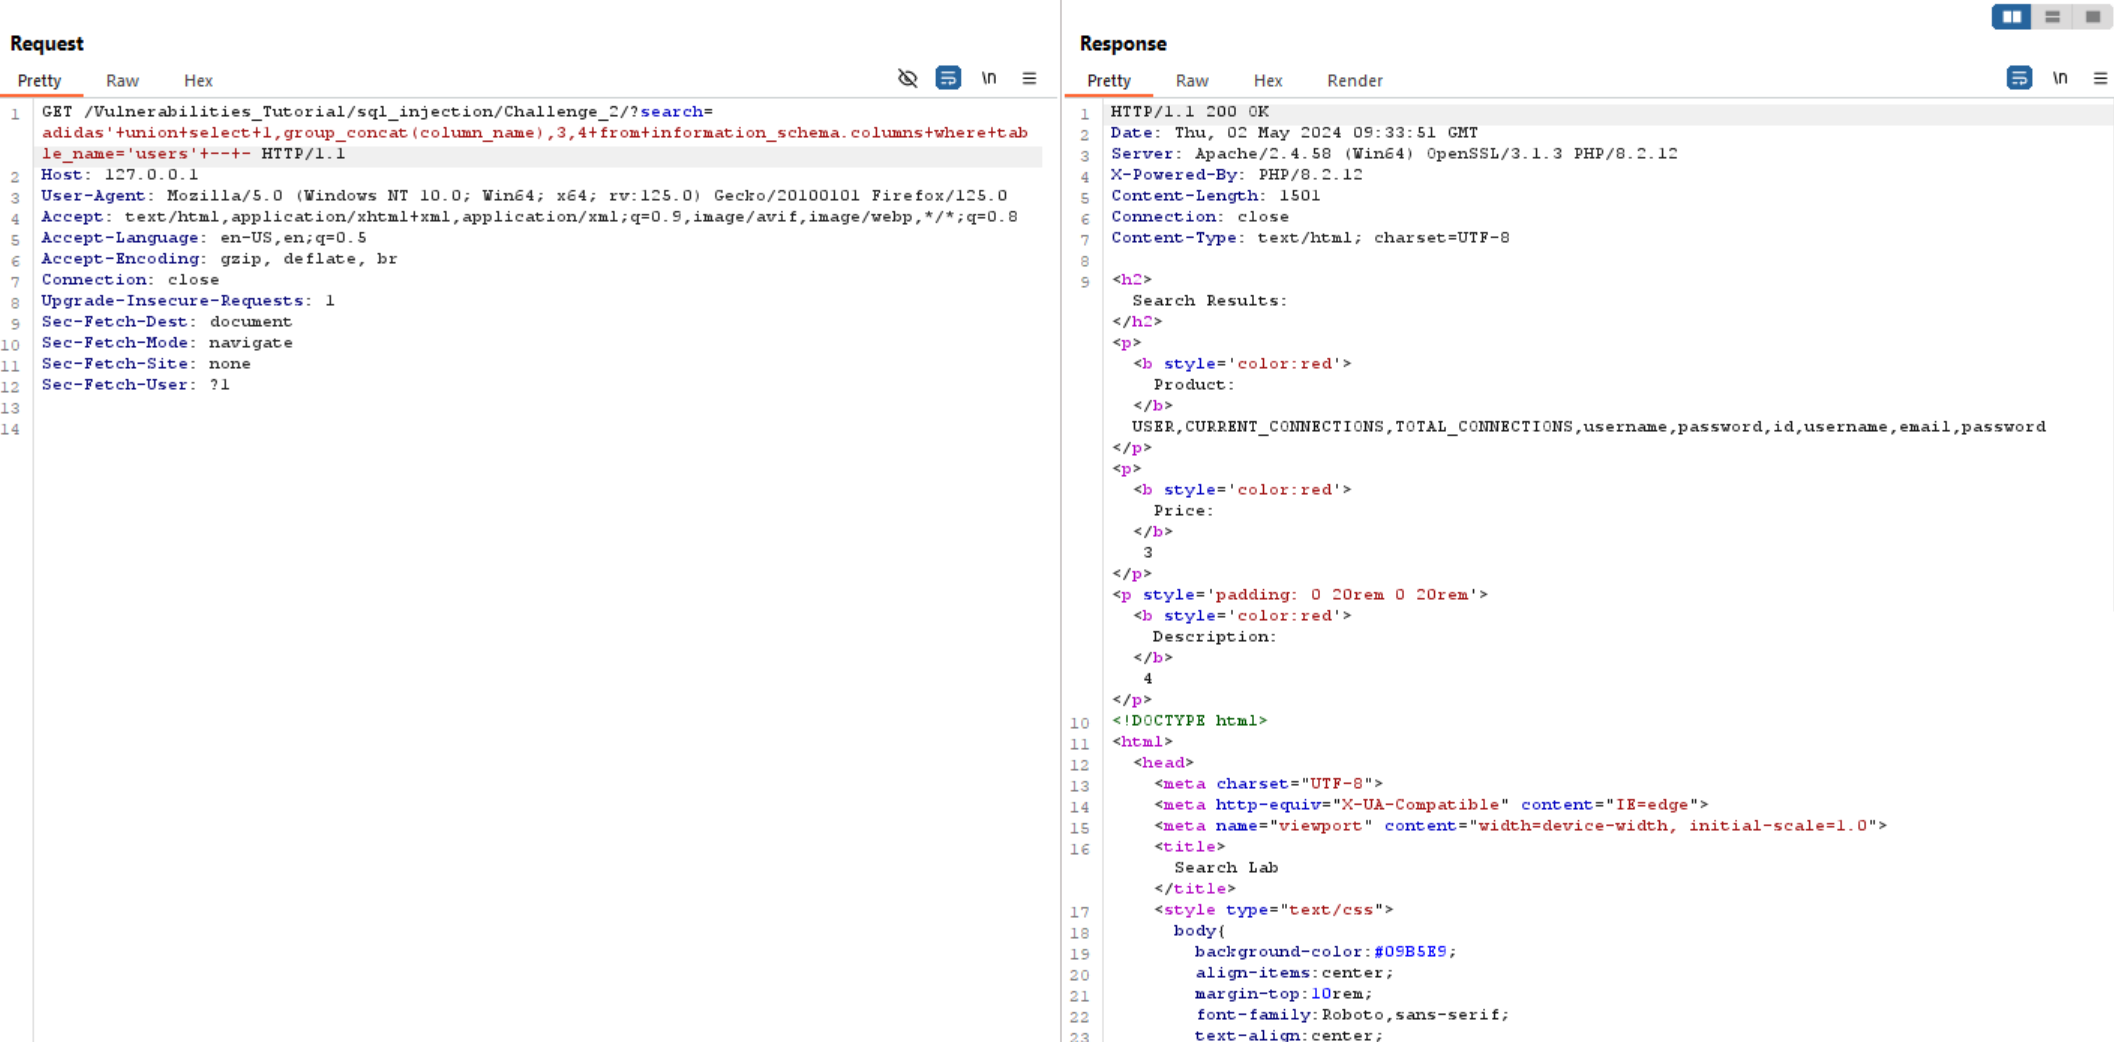The image size is (2114, 1042).
Task: Open Response panel options hamburger menu
Action: pos(2100,78)
